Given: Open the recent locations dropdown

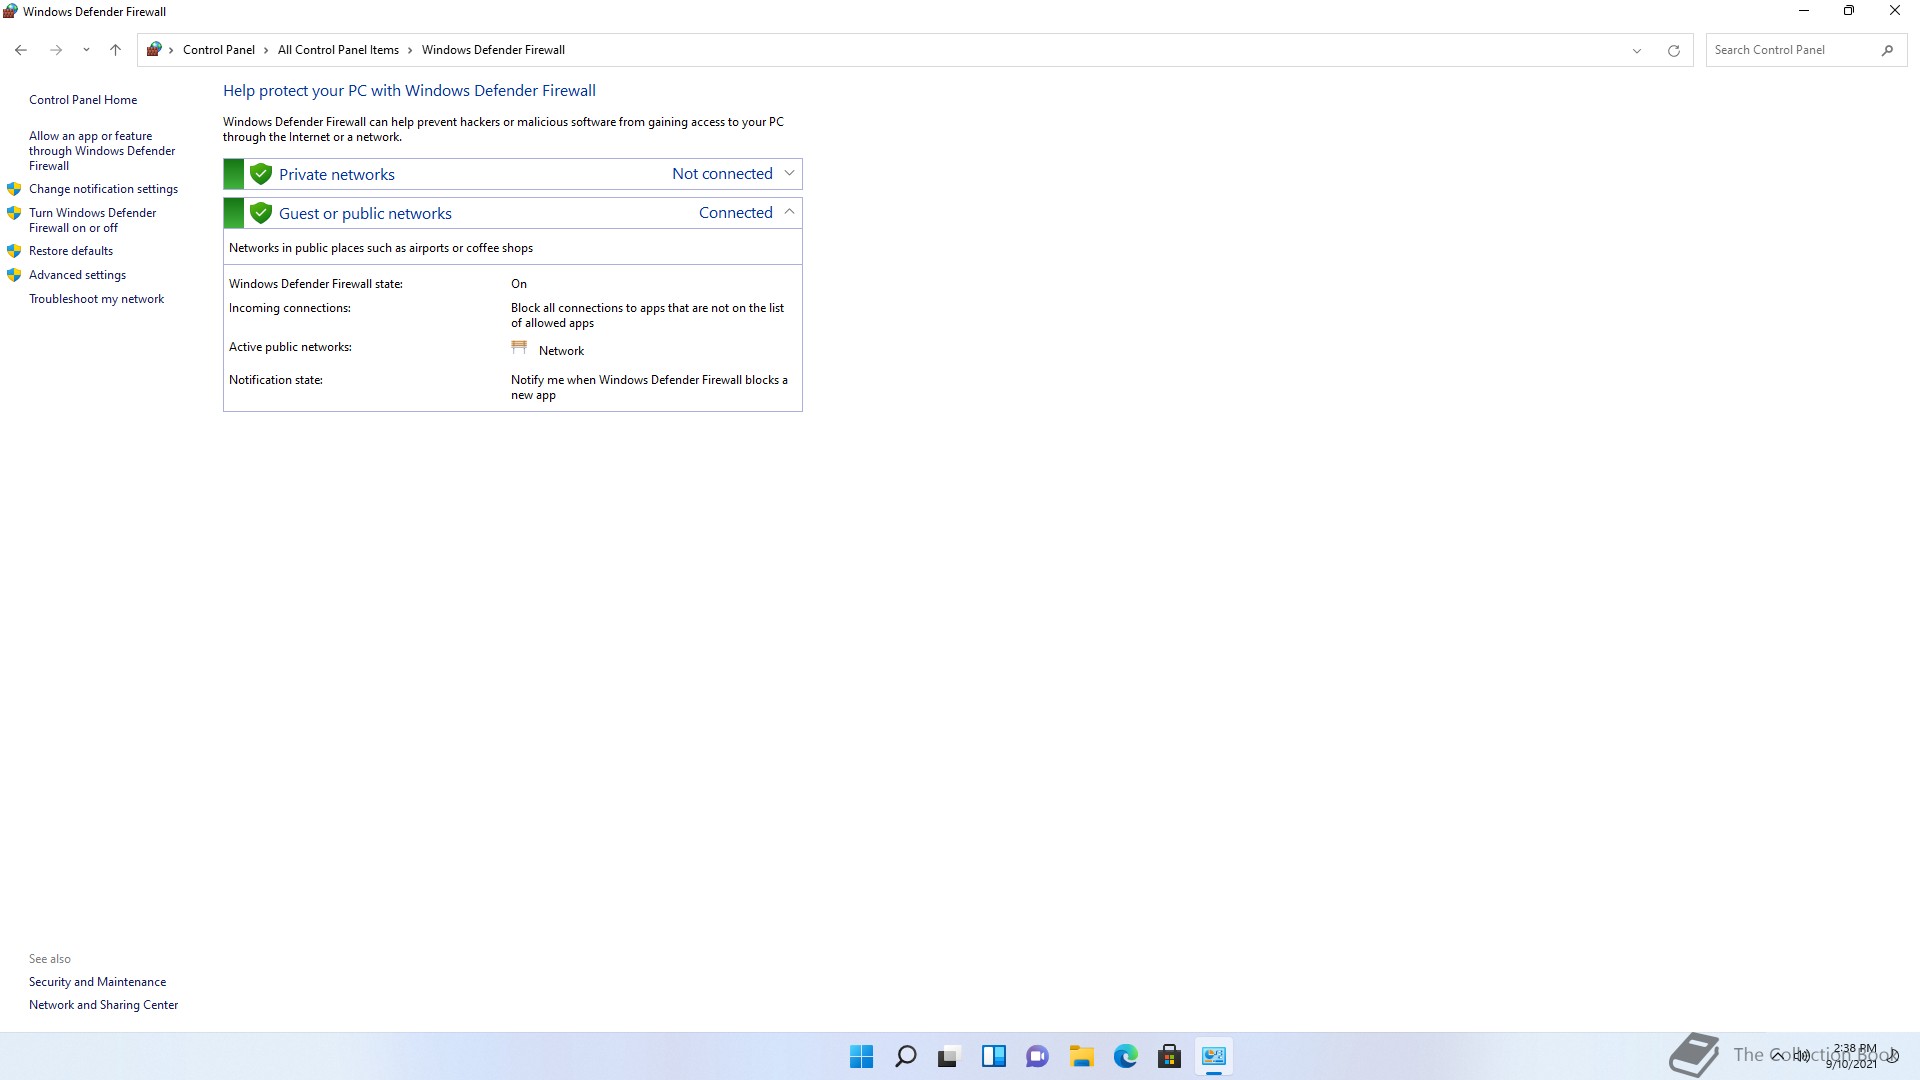Looking at the screenshot, I should click(x=86, y=50).
